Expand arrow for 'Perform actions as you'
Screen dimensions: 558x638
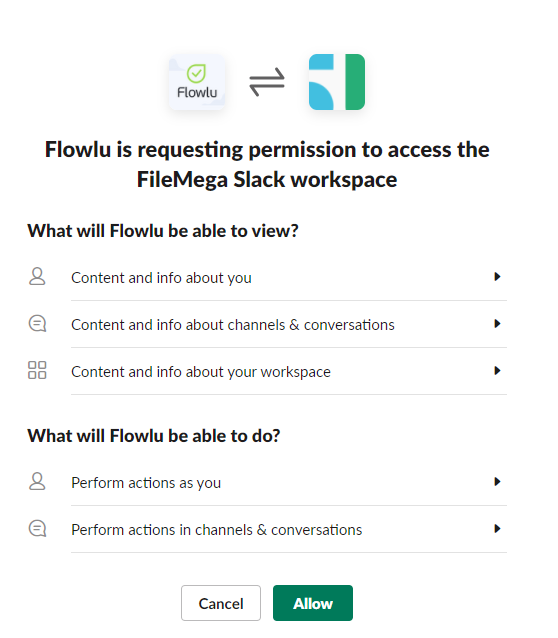coord(497,482)
